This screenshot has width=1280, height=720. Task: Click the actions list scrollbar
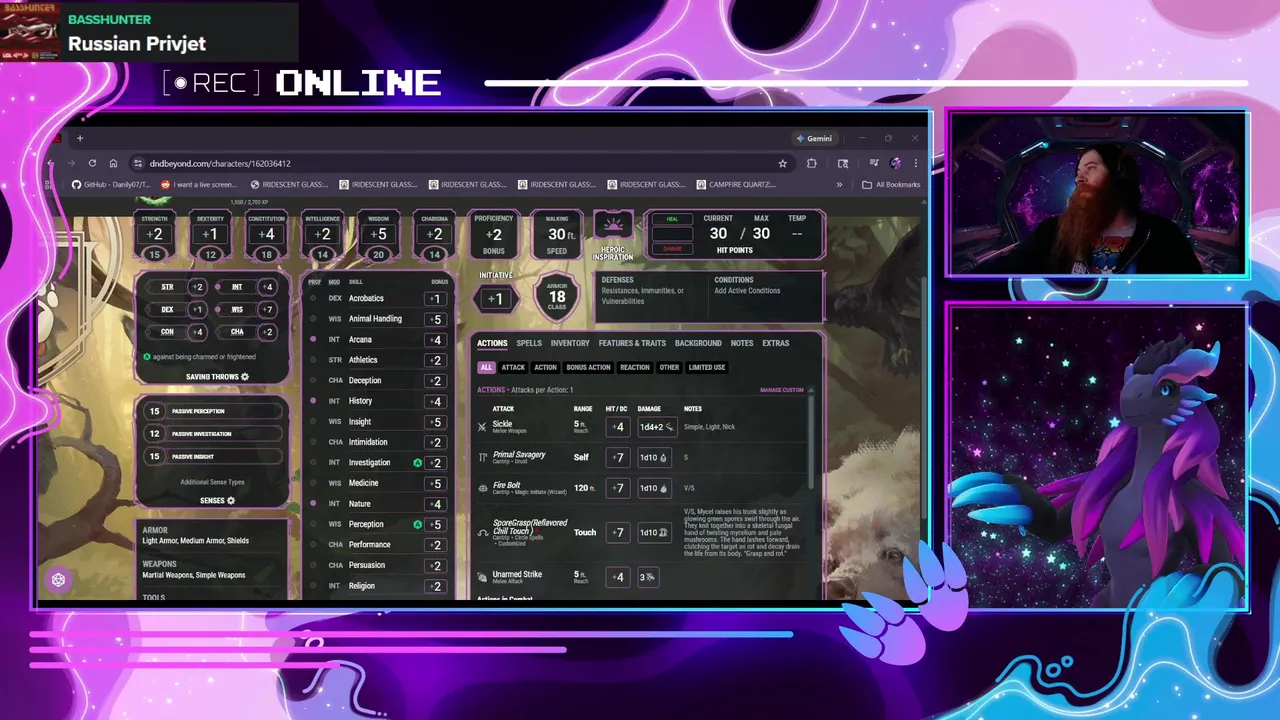[x=812, y=442]
